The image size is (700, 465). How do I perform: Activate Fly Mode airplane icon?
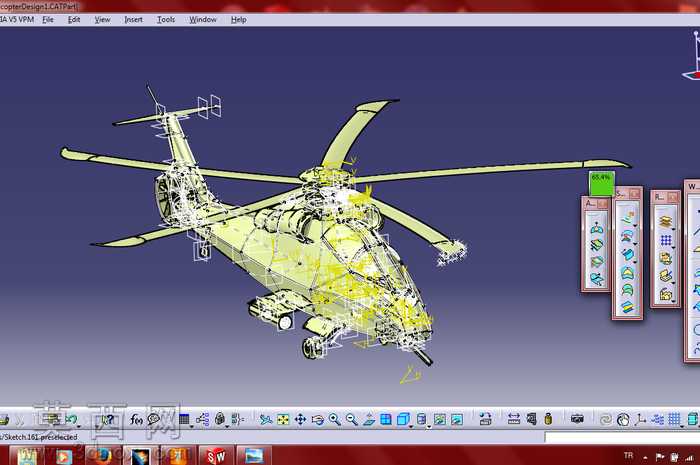coord(266,419)
